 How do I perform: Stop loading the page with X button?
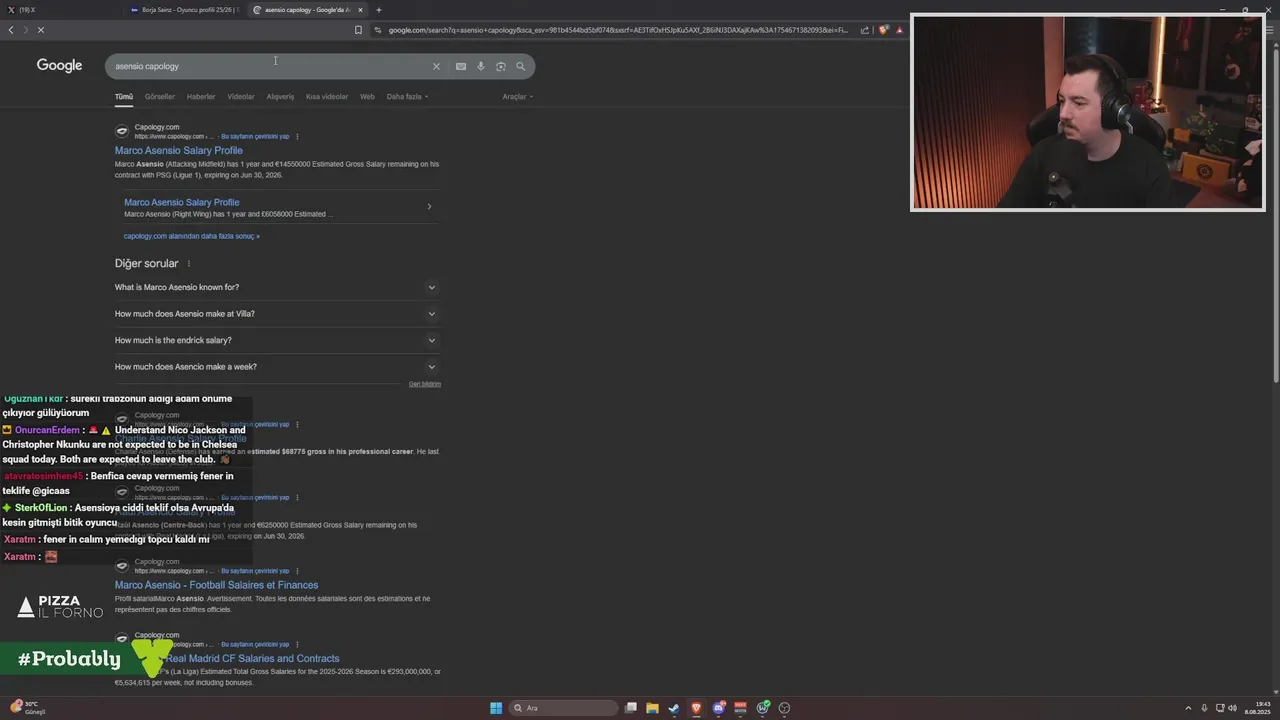click(x=41, y=30)
